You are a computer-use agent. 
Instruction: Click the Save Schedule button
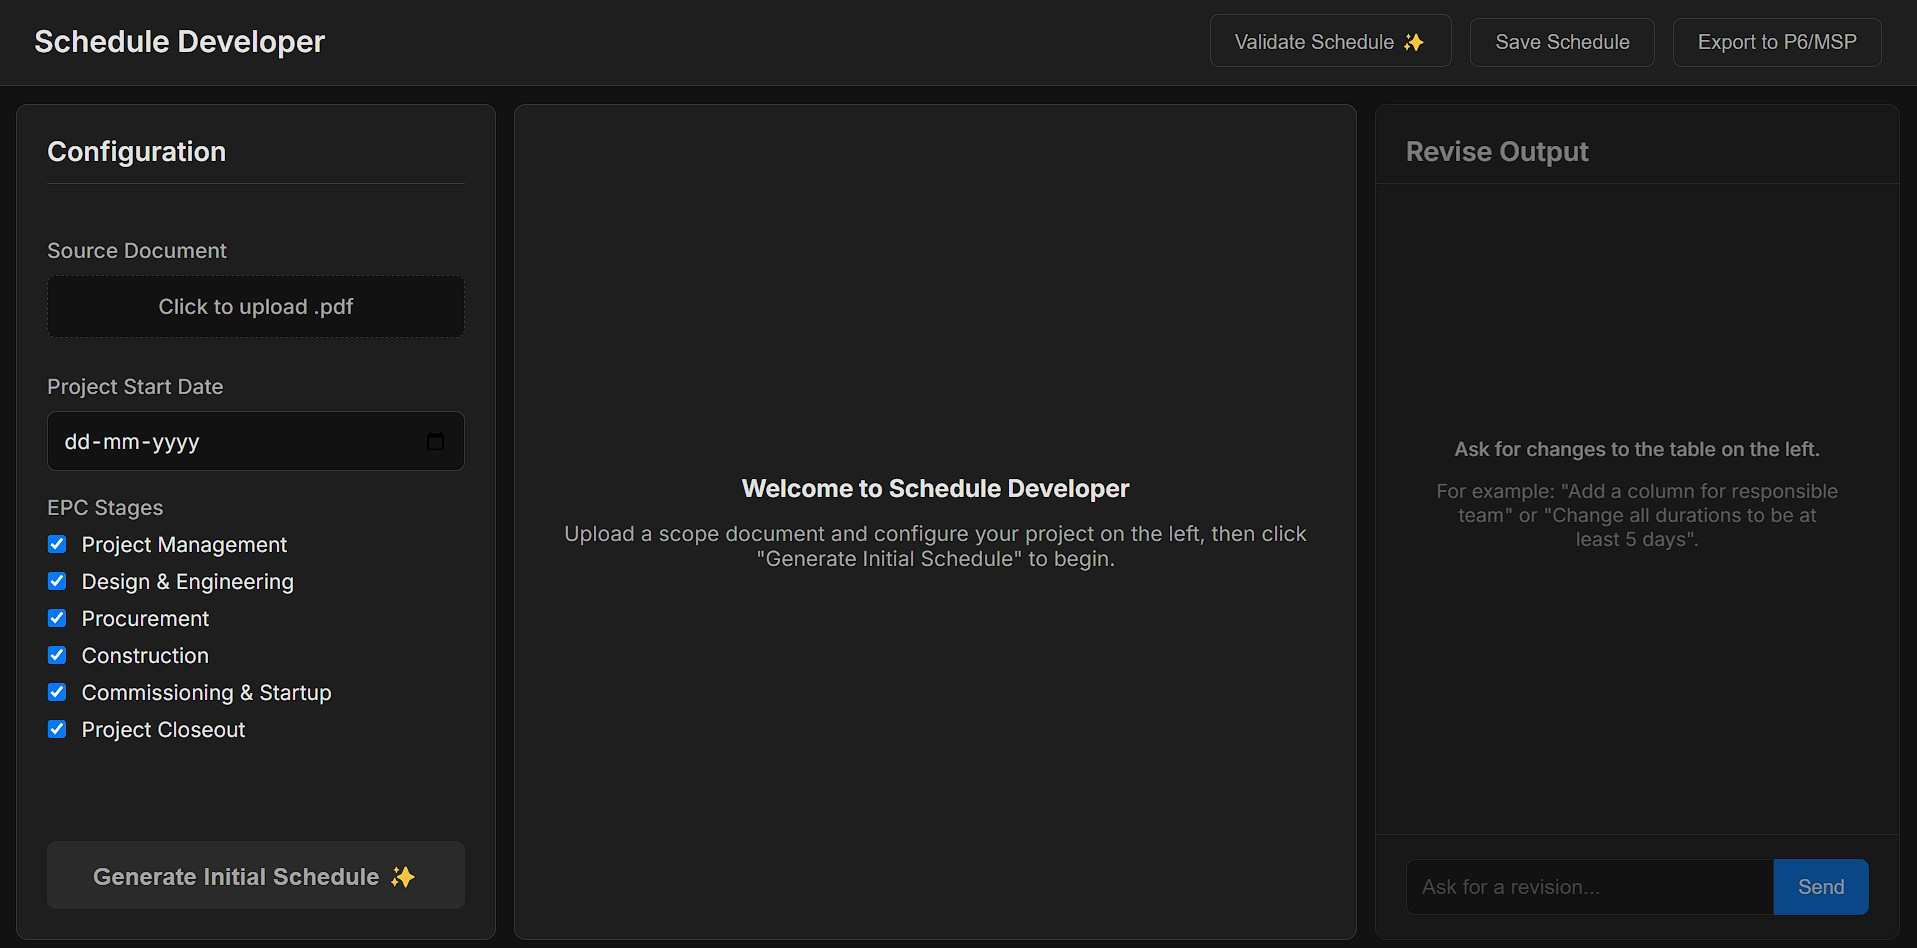click(1561, 42)
